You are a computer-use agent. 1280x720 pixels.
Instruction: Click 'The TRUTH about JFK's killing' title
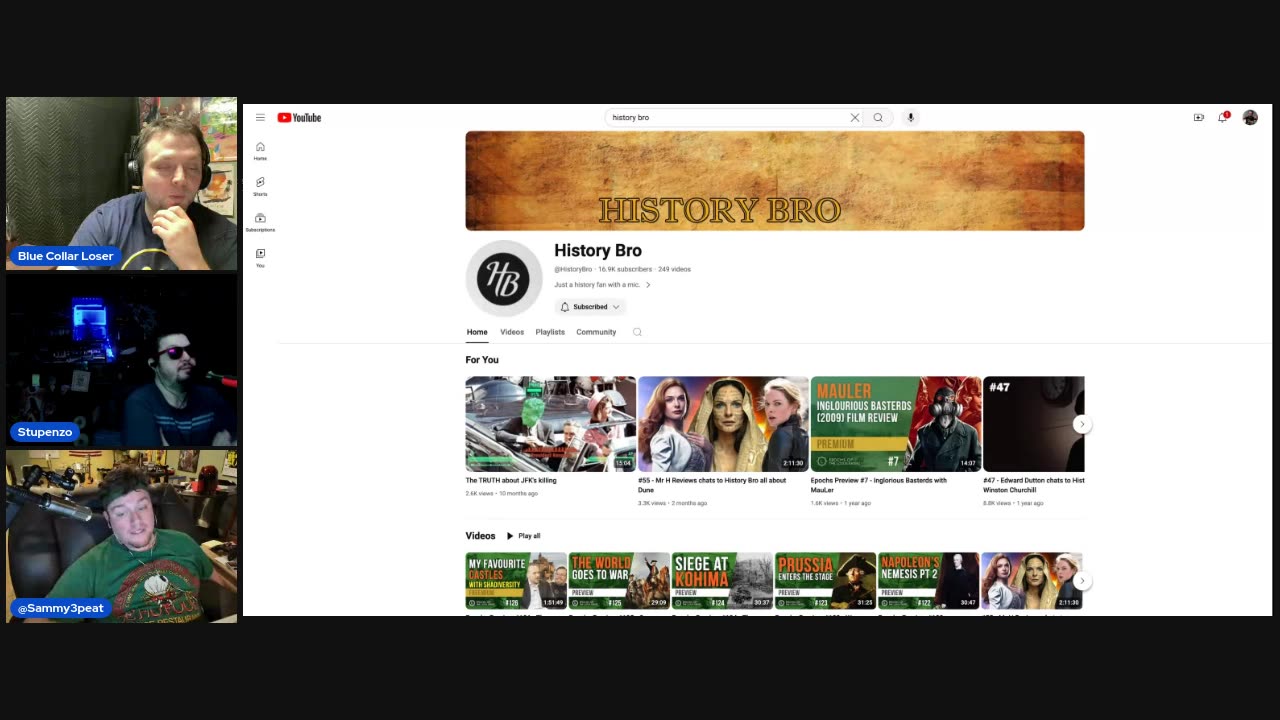click(x=511, y=480)
